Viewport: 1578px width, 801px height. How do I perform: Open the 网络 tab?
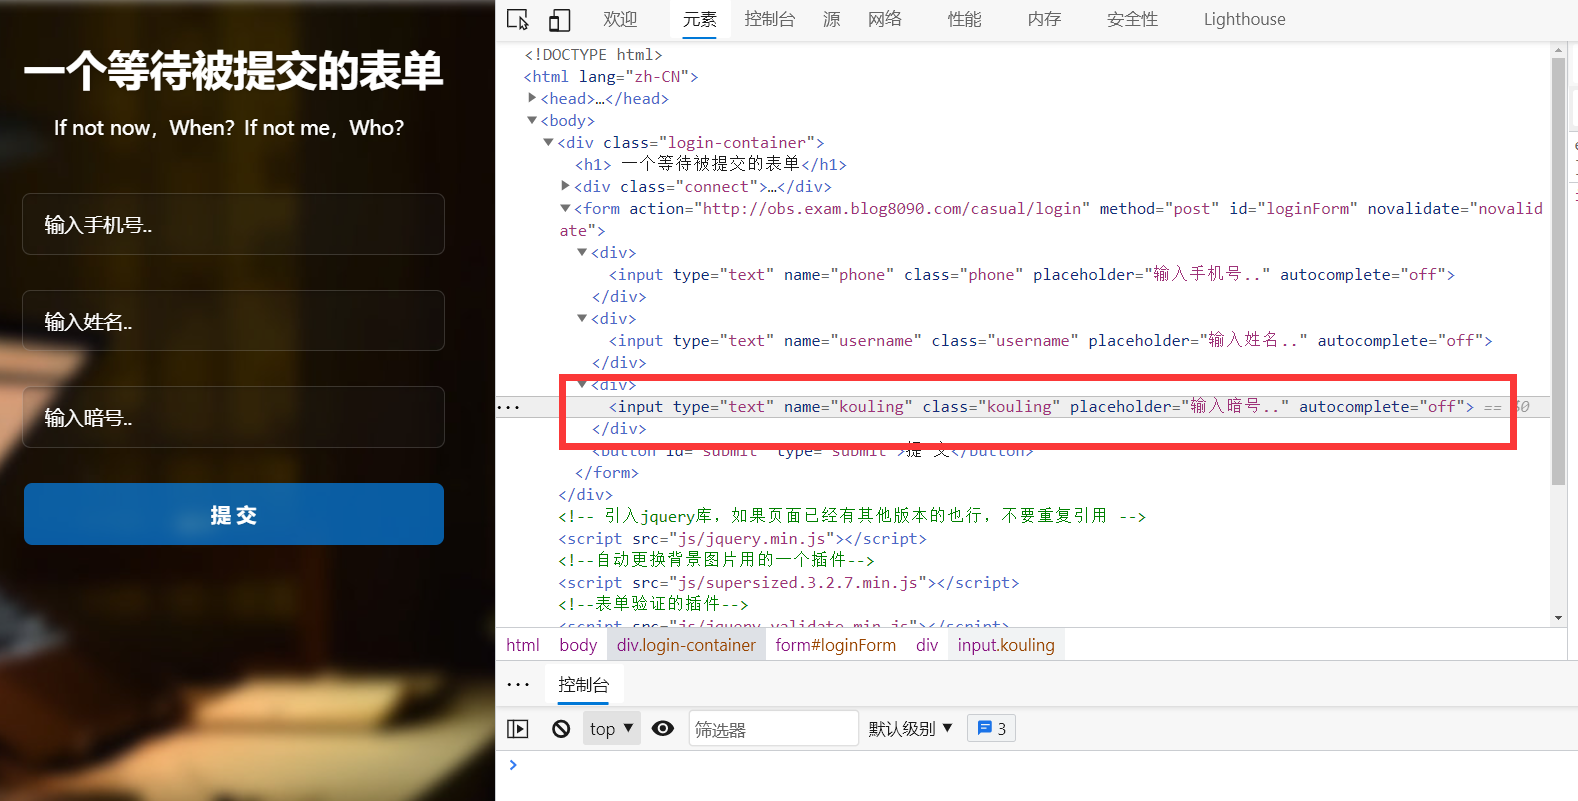coord(885,19)
